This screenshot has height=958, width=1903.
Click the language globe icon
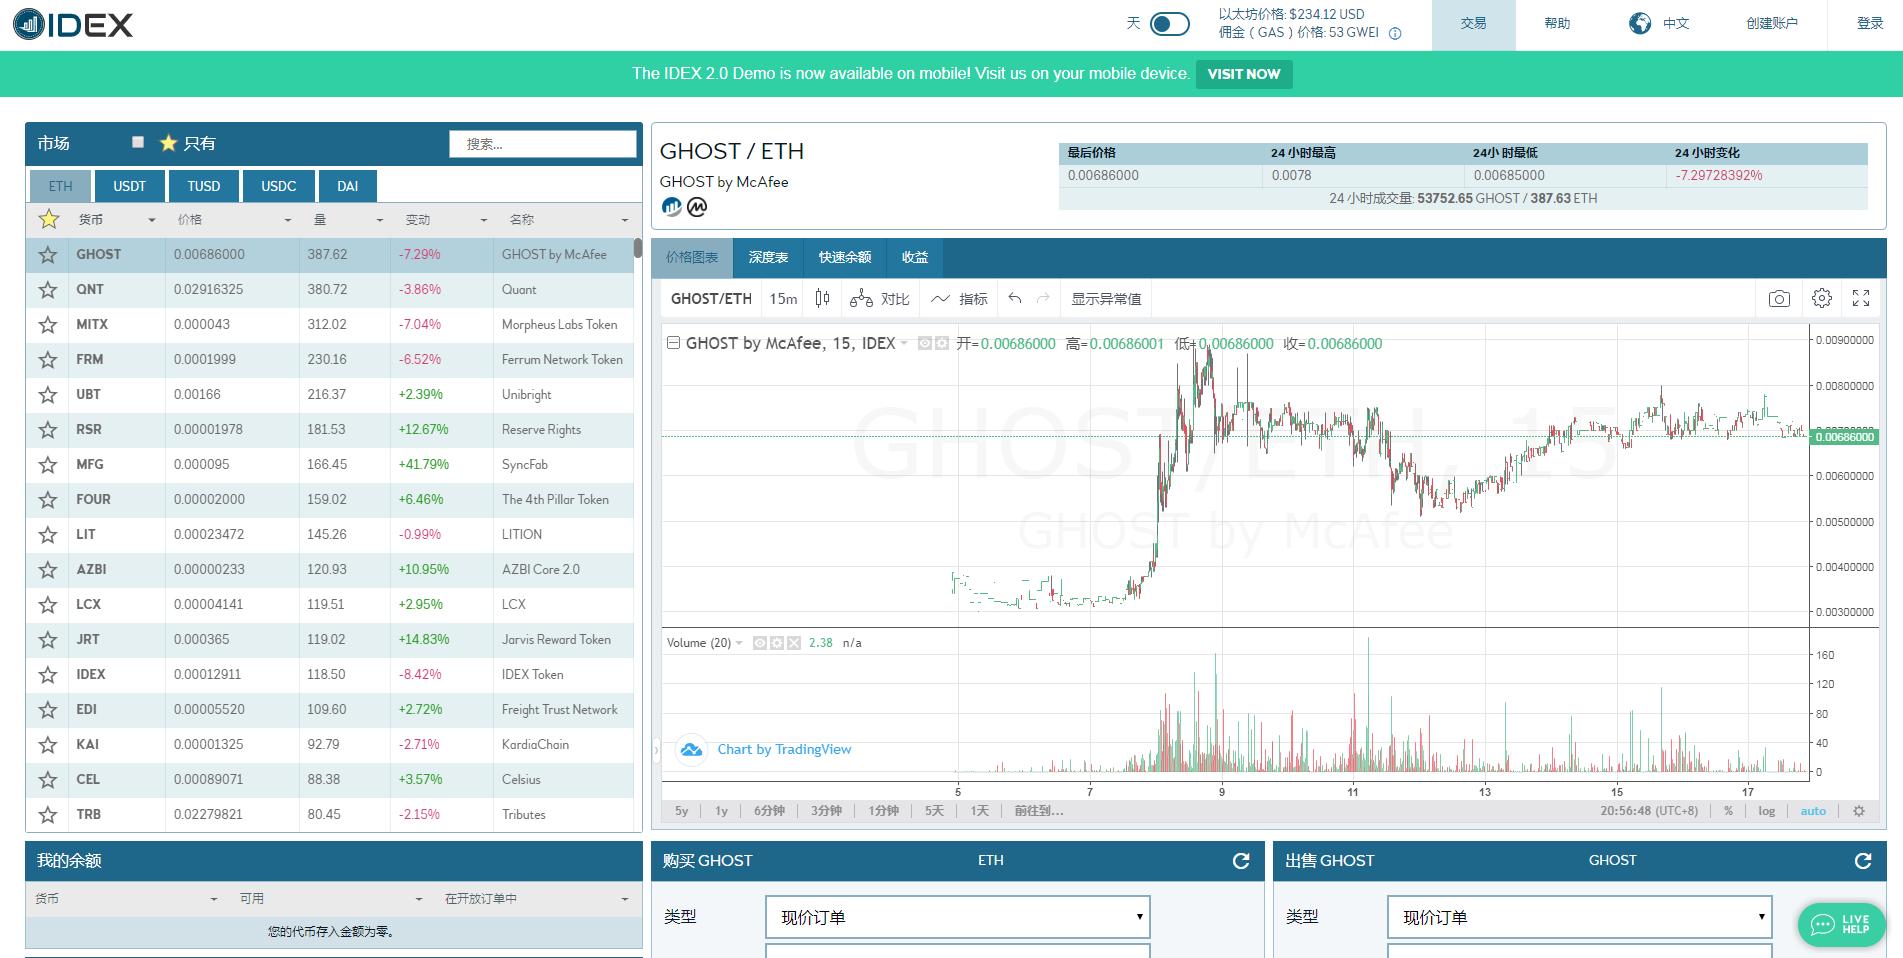pos(1640,23)
